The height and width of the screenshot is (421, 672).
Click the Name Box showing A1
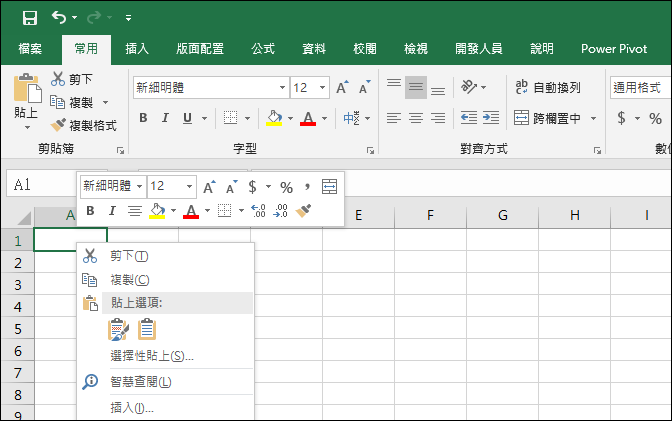tap(42, 185)
